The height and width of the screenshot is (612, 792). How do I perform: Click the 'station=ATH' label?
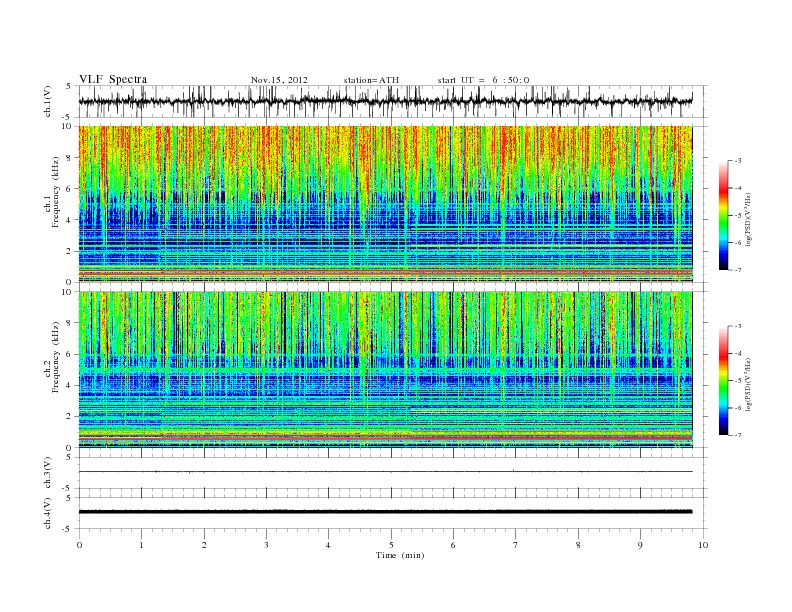pos(371,80)
